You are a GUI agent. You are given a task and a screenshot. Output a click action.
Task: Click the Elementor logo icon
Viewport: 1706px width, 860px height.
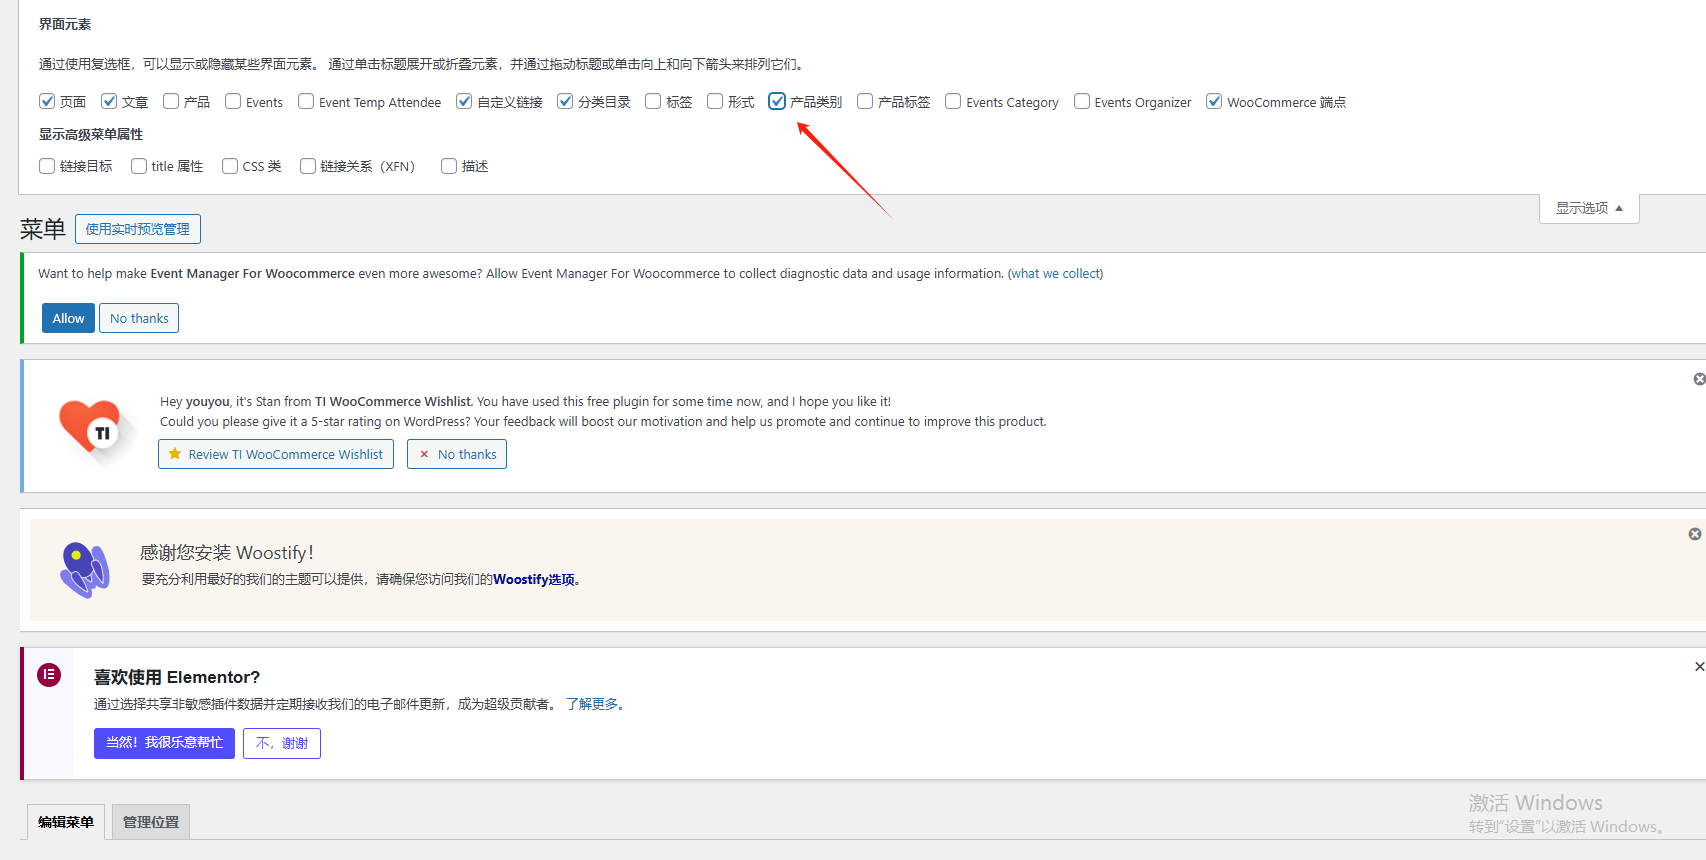49,675
